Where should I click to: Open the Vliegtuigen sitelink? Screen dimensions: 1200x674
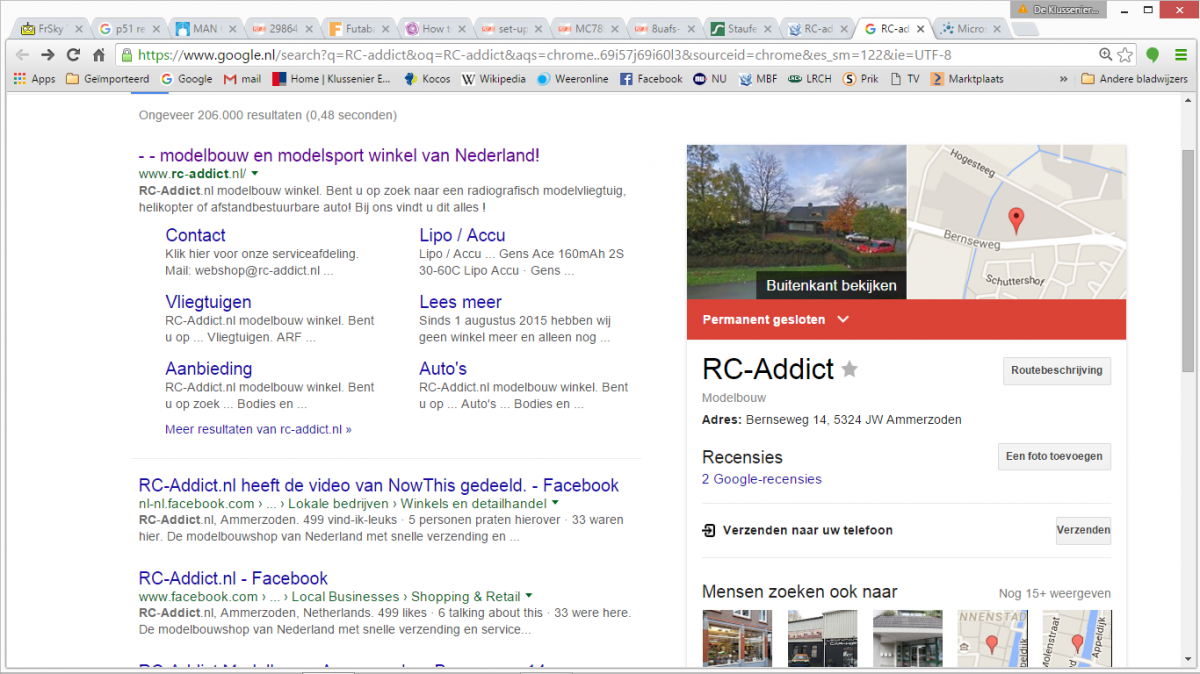point(208,302)
